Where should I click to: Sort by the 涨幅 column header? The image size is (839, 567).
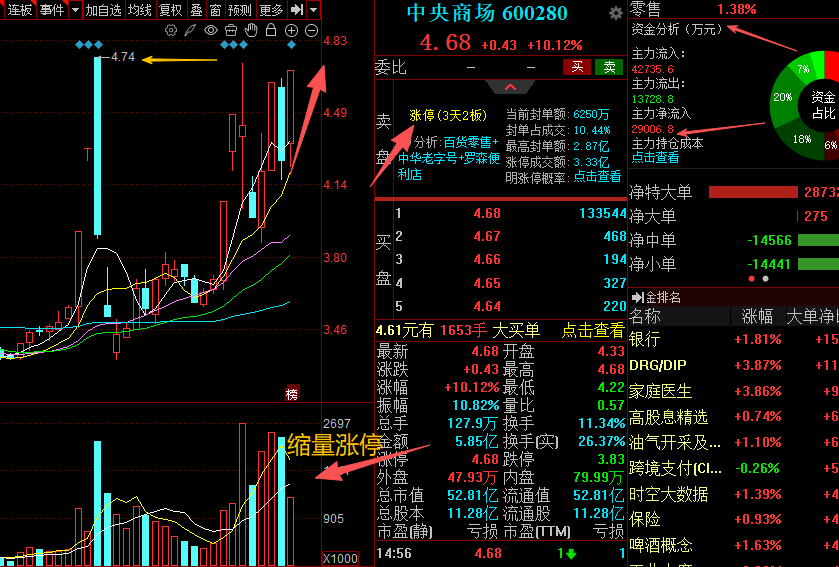(757, 316)
